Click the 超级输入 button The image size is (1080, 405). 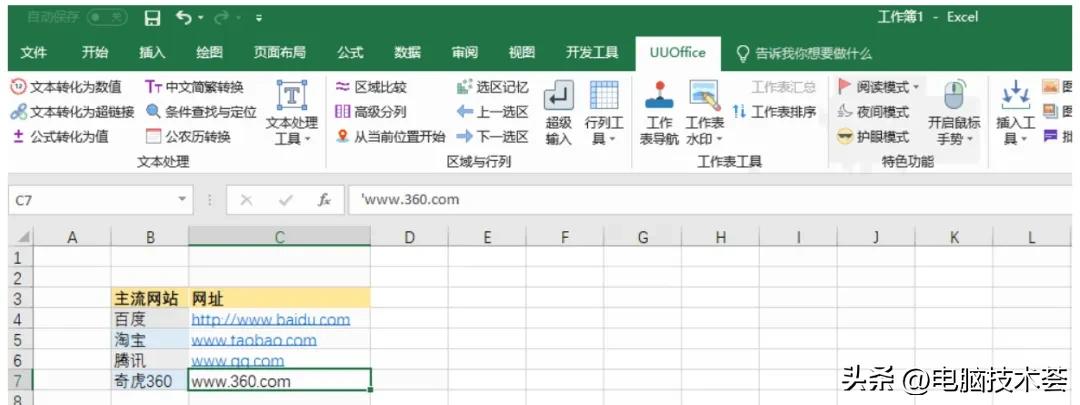(559, 112)
